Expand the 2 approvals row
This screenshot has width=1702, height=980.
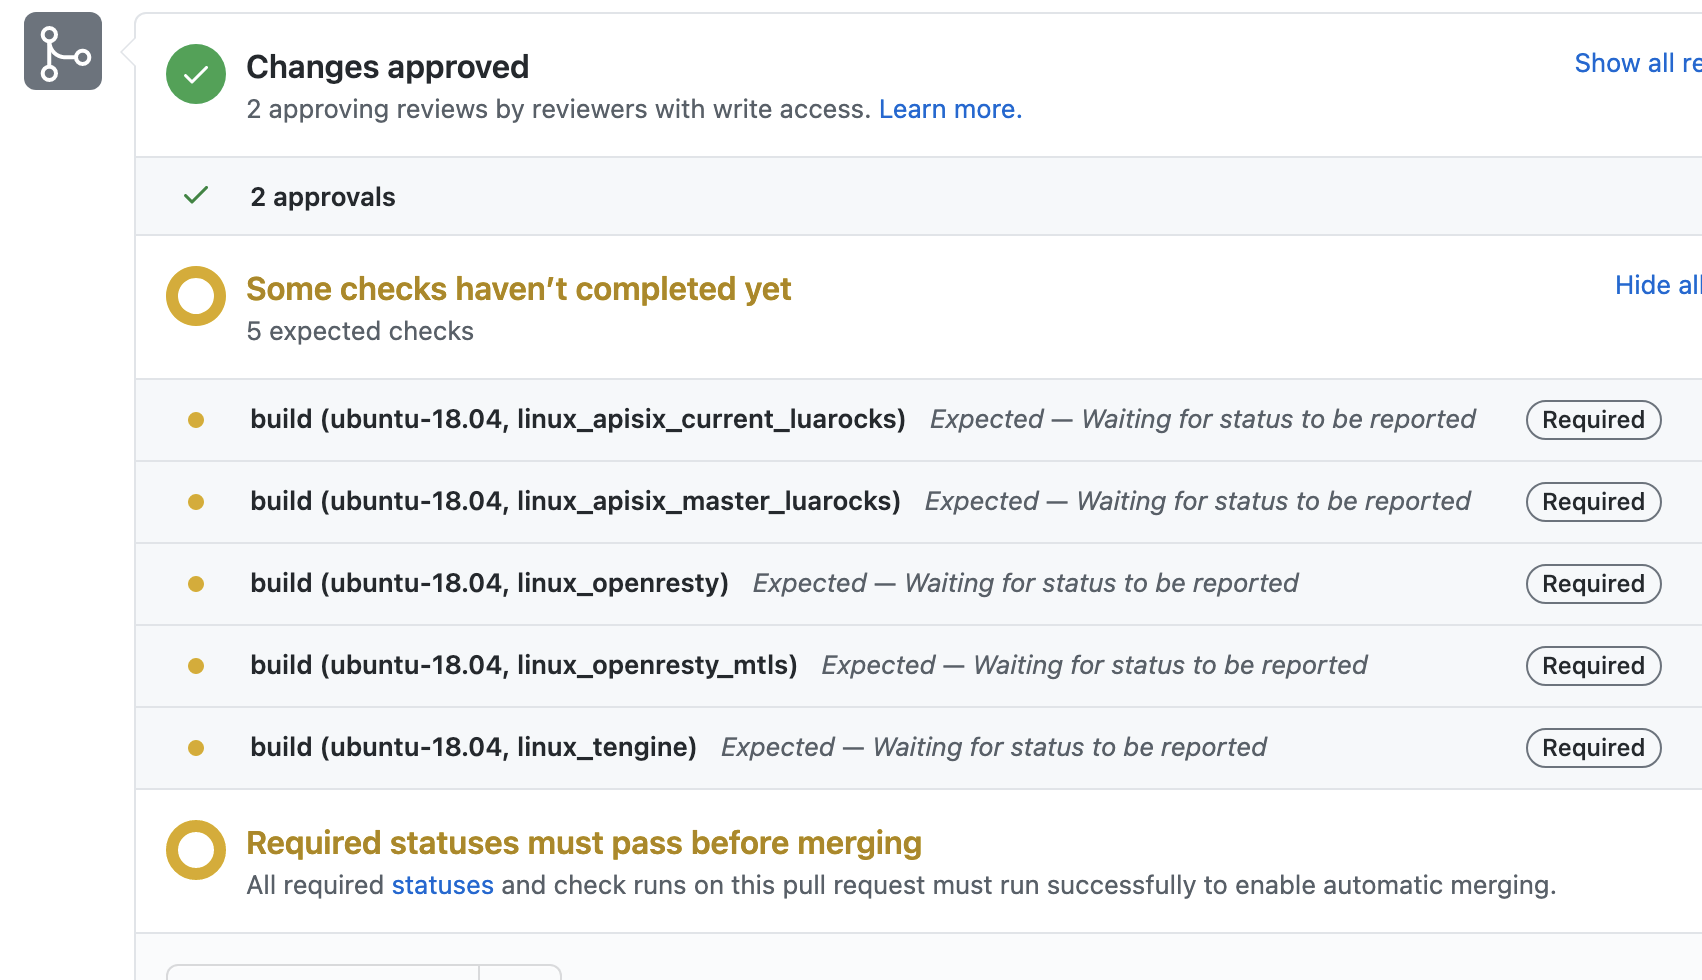click(x=323, y=197)
